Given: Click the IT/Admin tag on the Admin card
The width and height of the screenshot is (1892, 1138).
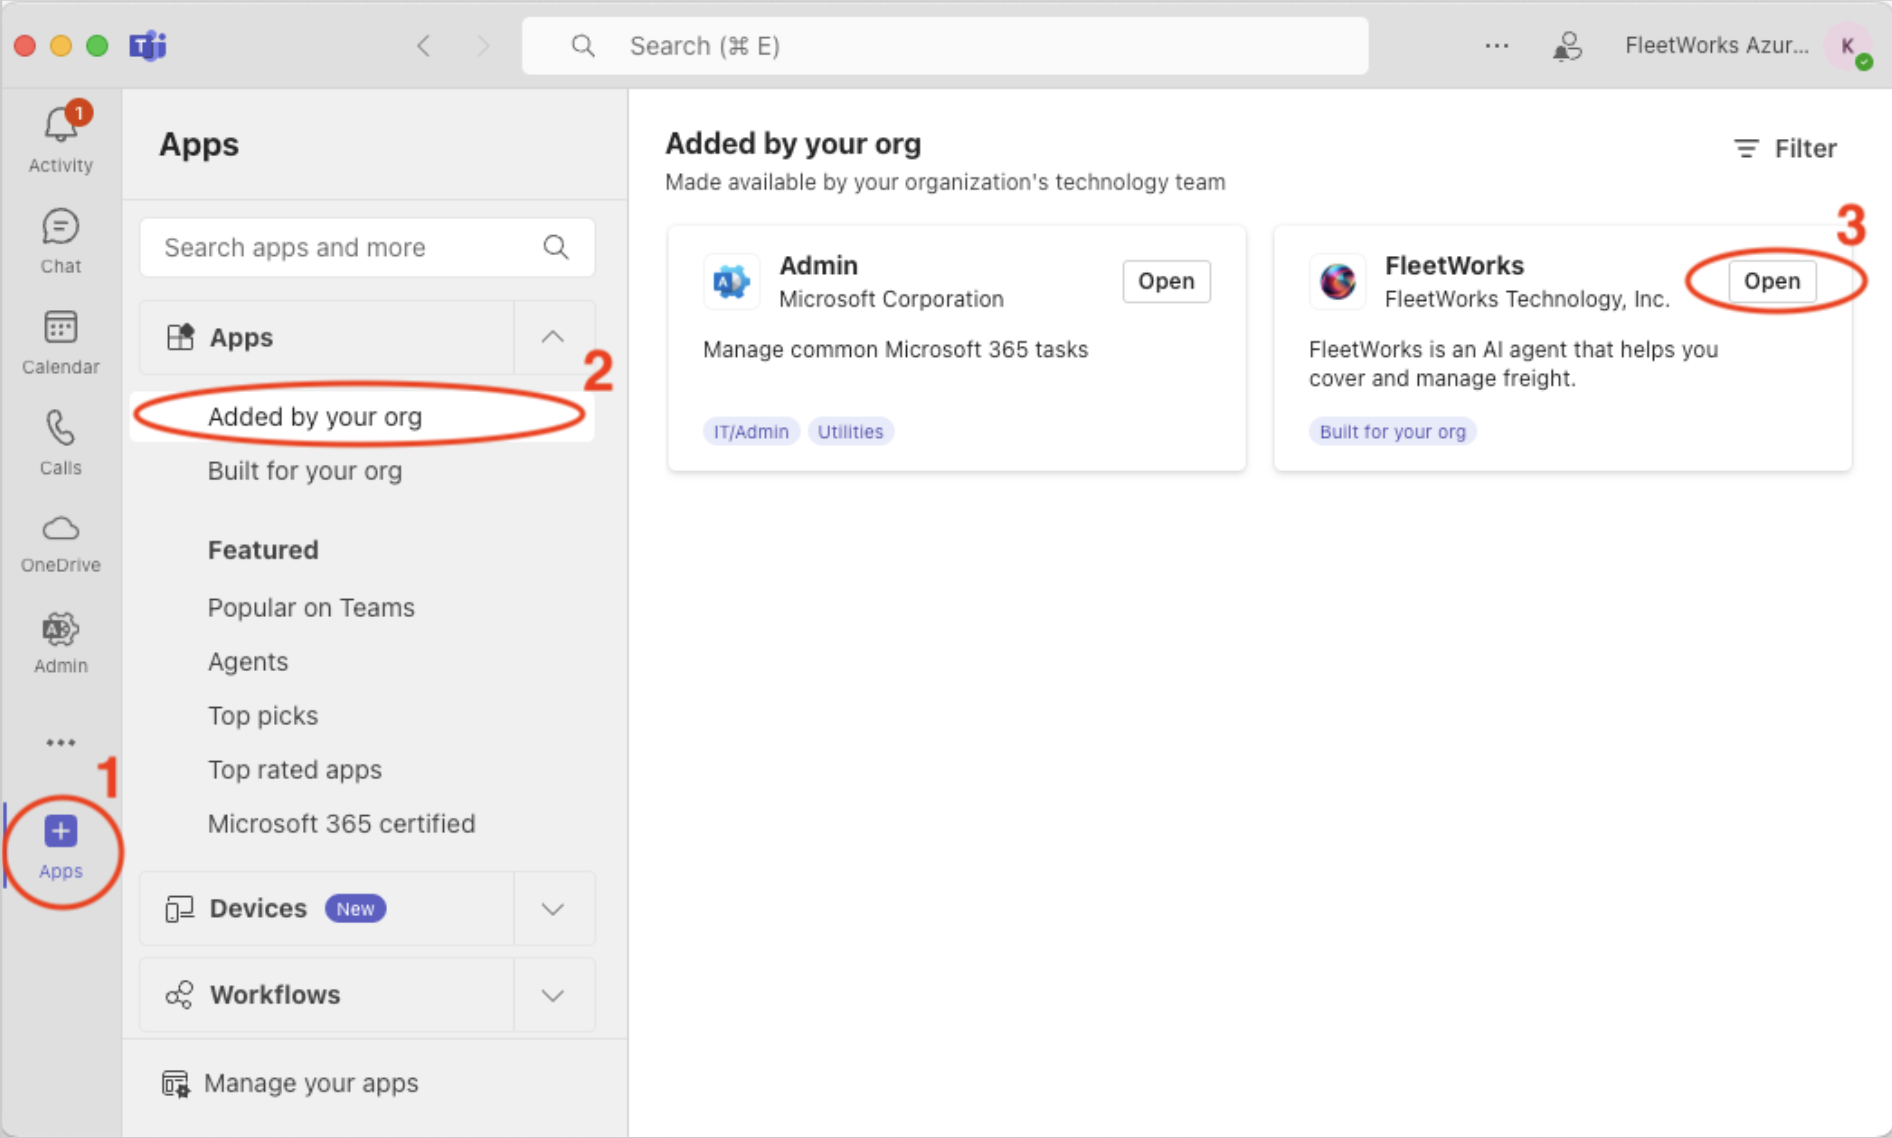Looking at the screenshot, I should [751, 431].
